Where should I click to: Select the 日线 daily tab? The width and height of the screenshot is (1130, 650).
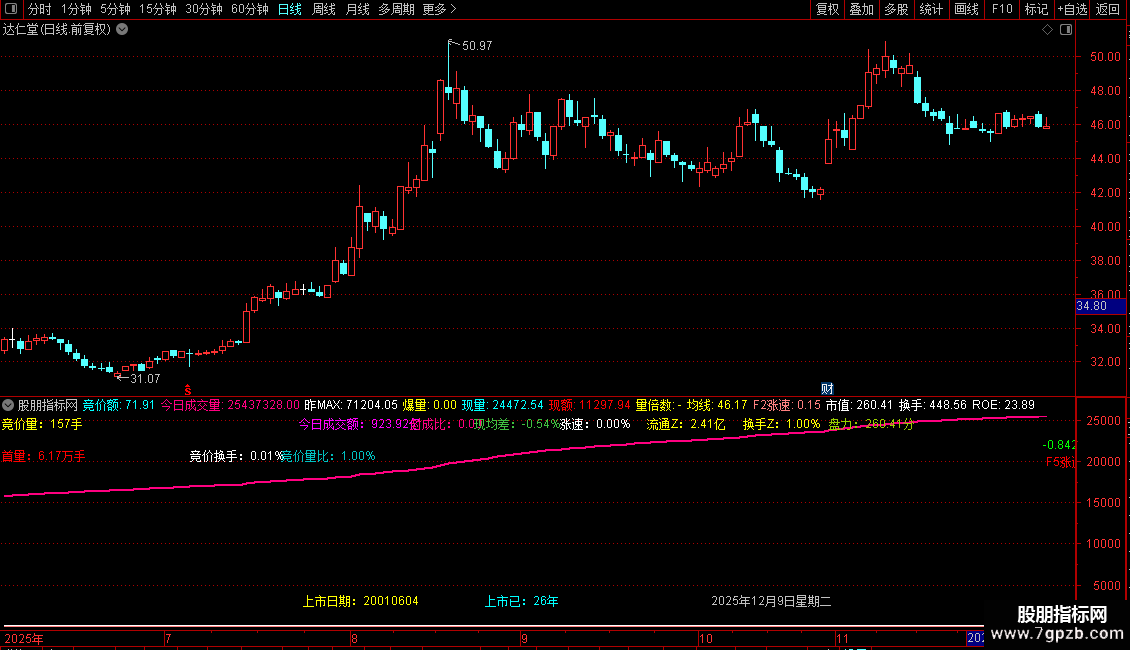pos(290,9)
